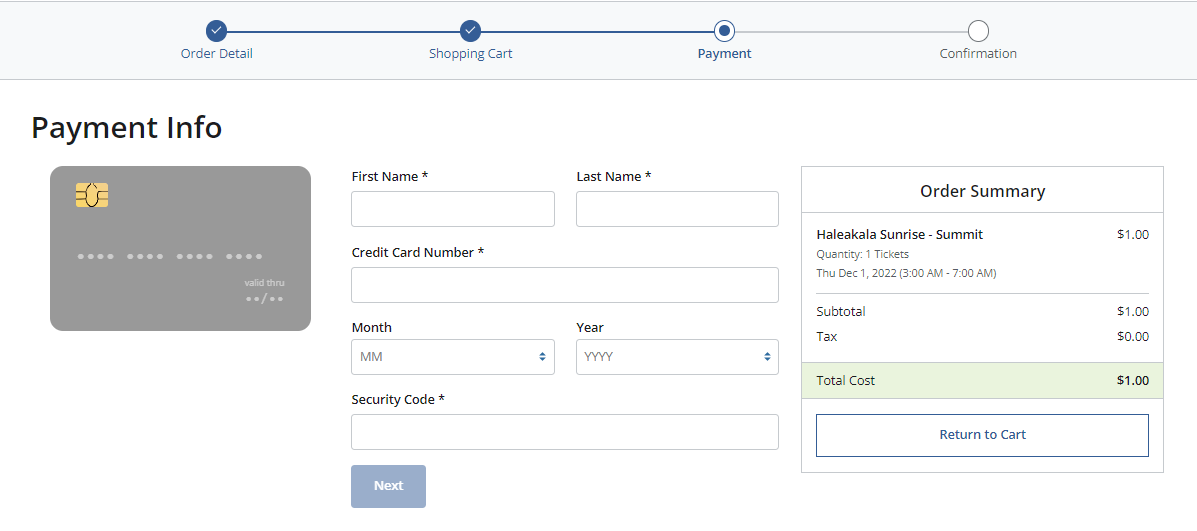Click the gray credit card preview image
Screen dimensions: 1197x531
pos(180,249)
